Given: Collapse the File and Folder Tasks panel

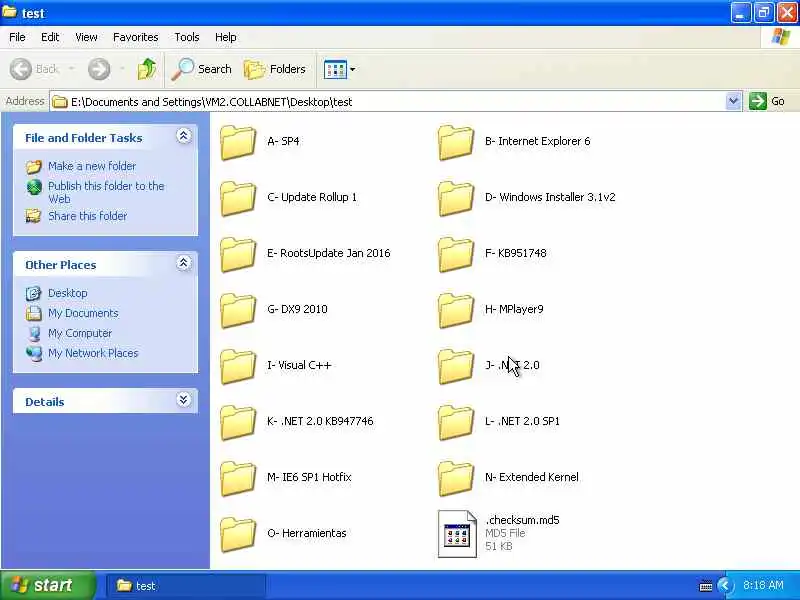Looking at the screenshot, I should tap(184, 136).
